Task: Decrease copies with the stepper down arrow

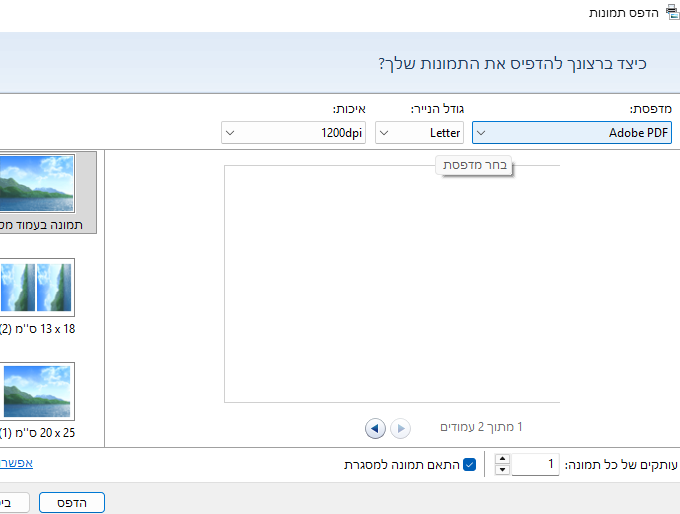Action: click(x=503, y=469)
